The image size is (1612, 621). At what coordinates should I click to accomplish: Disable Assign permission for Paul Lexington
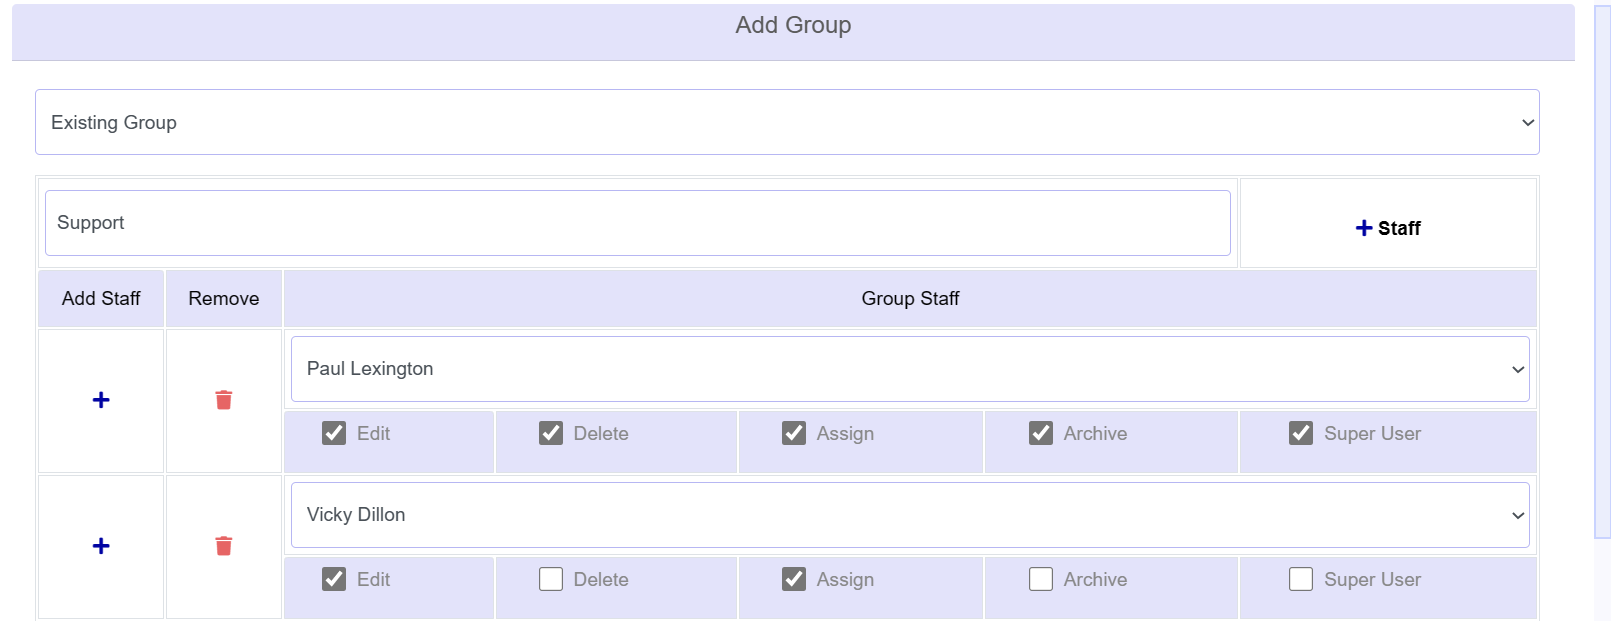(x=795, y=433)
